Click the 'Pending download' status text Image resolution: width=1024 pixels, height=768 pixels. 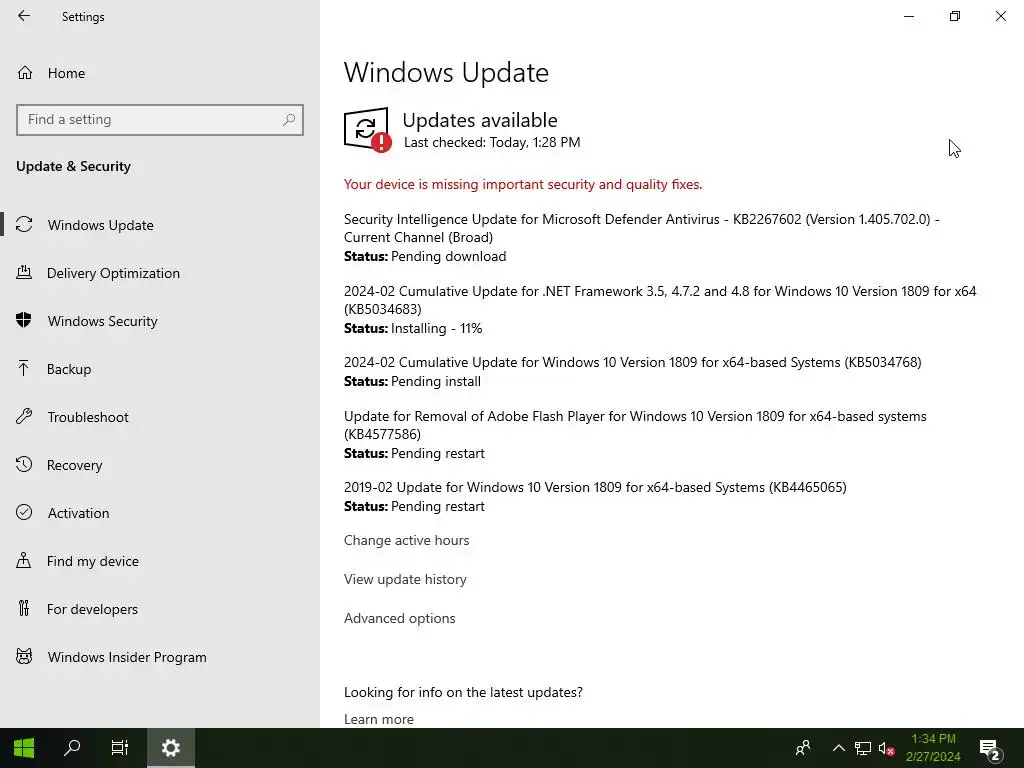click(448, 256)
